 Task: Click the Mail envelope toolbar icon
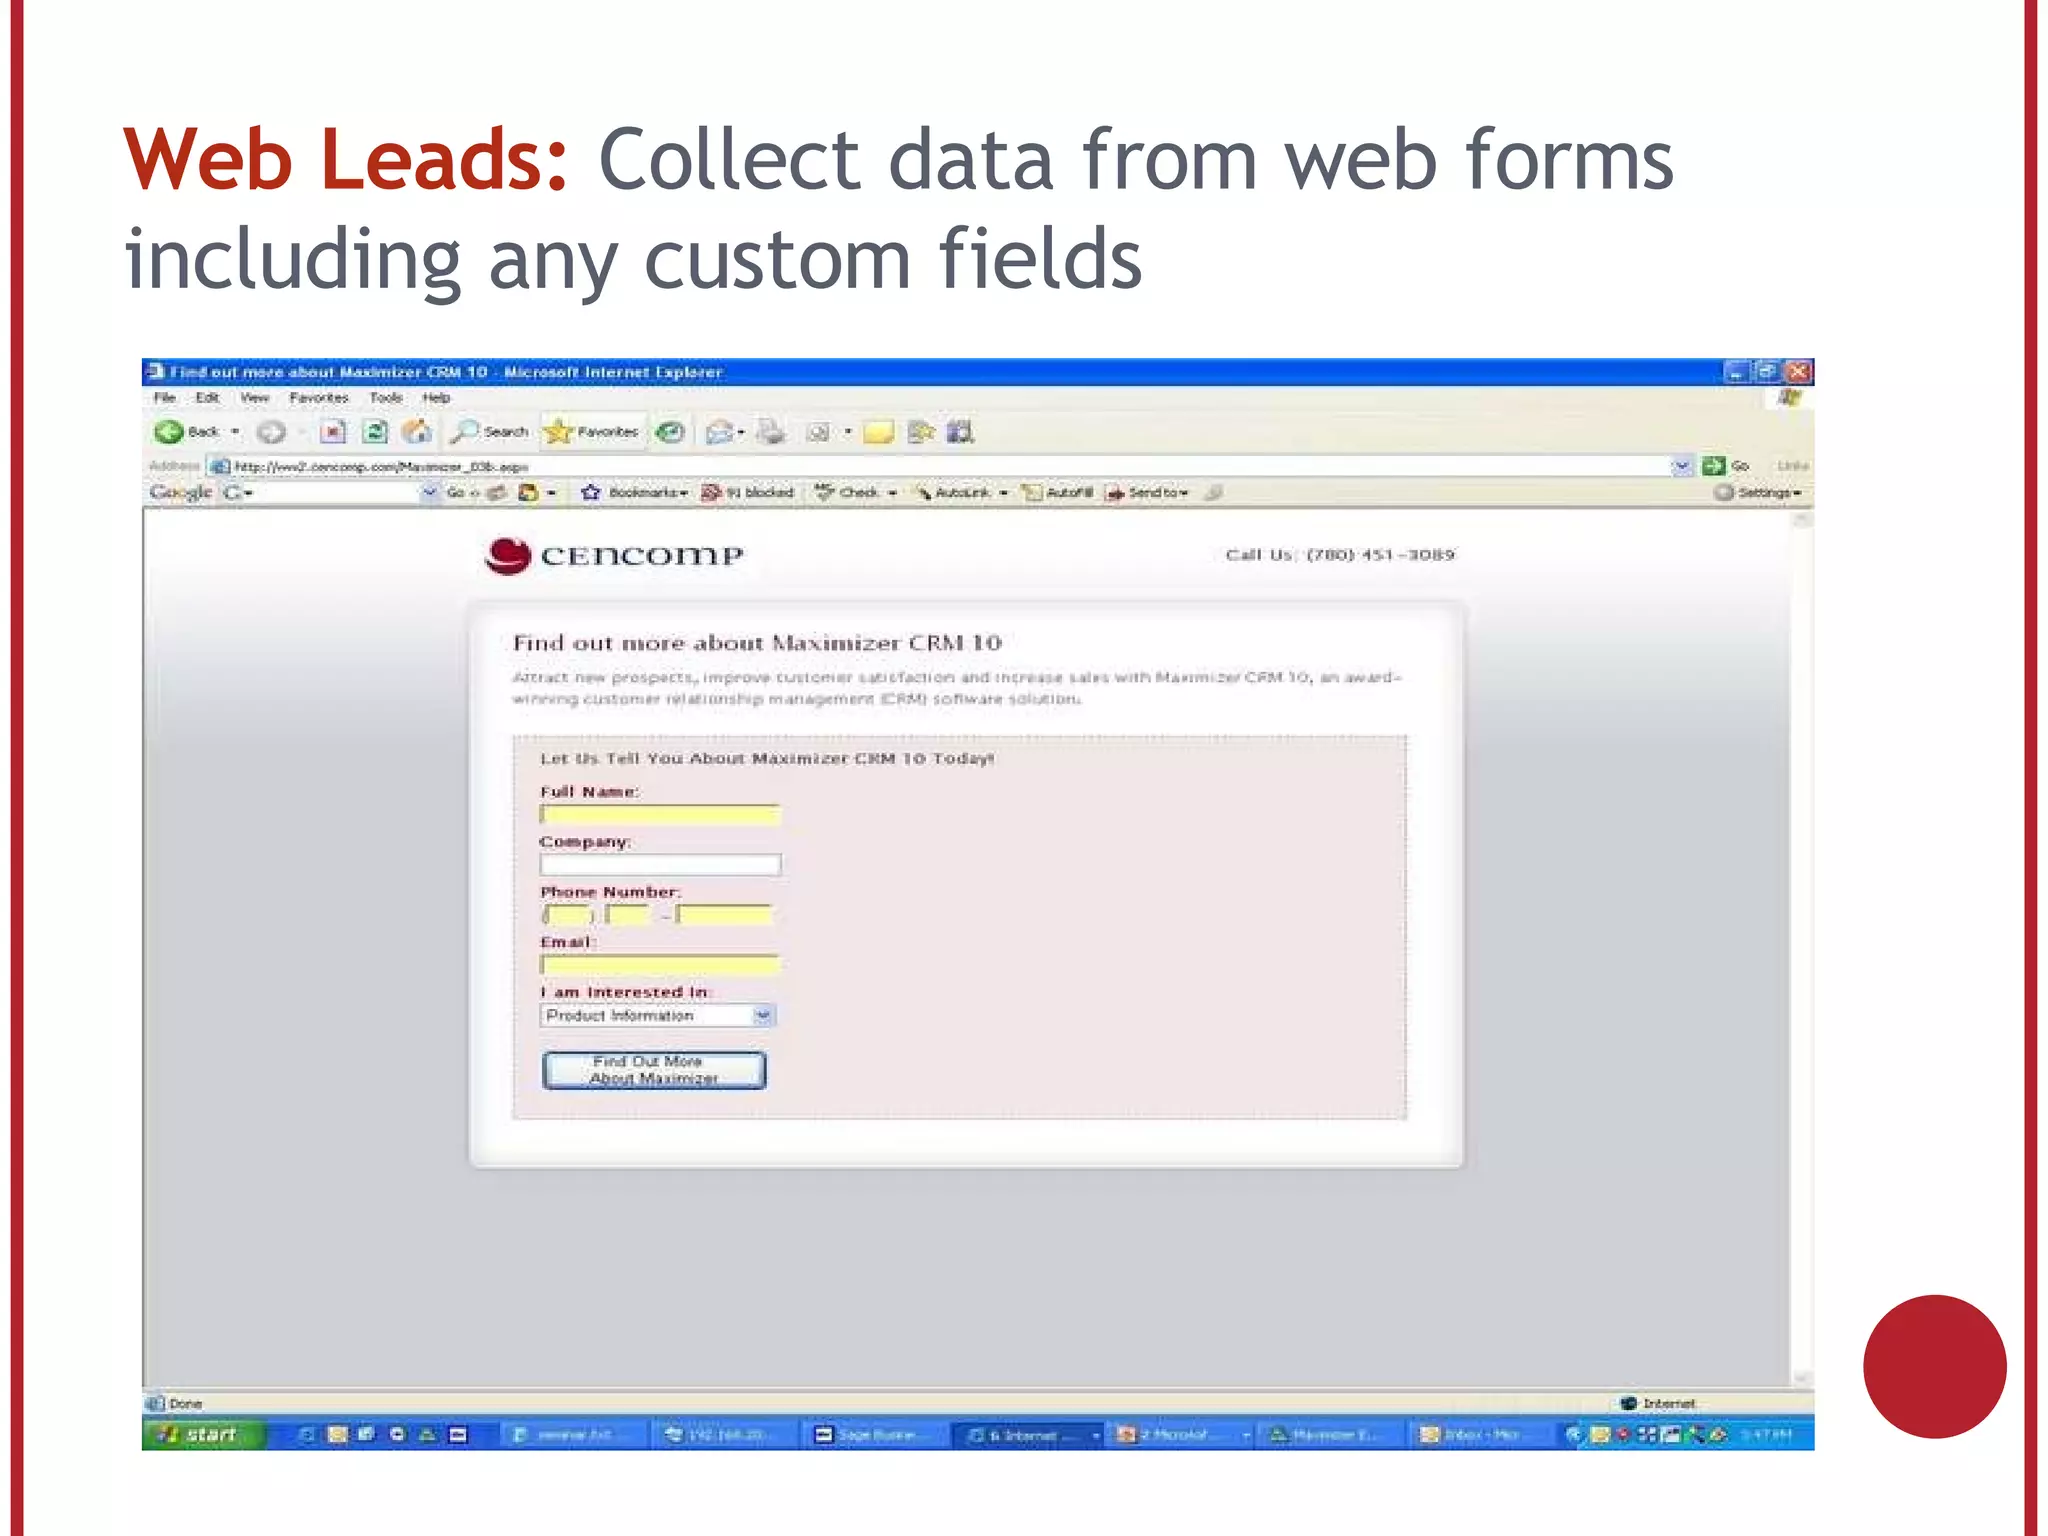coord(719,432)
